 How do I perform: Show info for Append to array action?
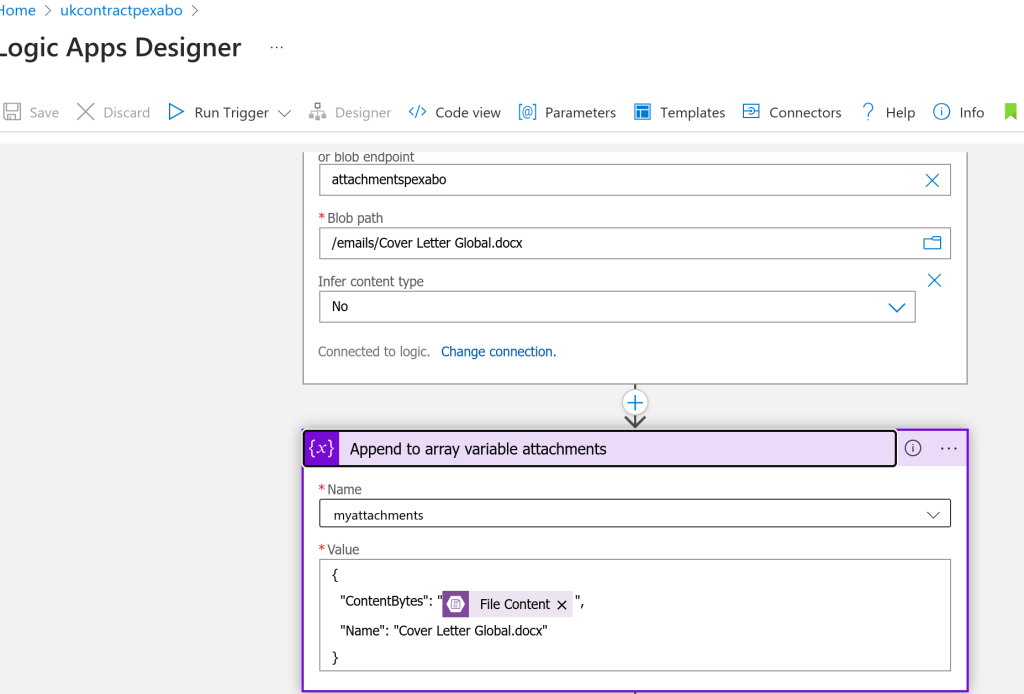point(913,448)
